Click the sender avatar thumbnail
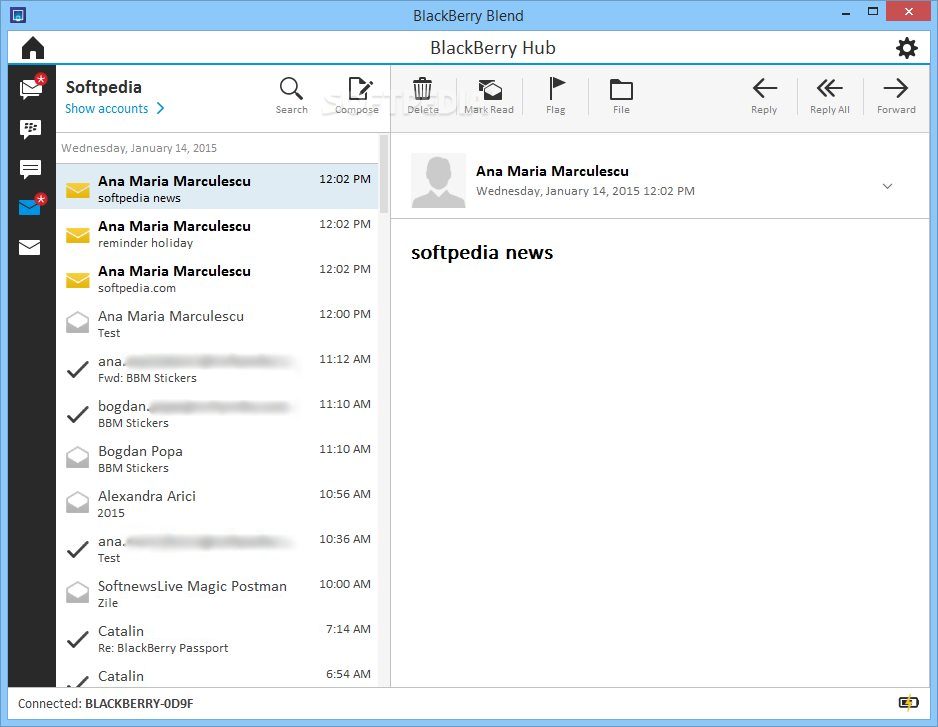Screen dimensions: 938x727 [438, 181]
